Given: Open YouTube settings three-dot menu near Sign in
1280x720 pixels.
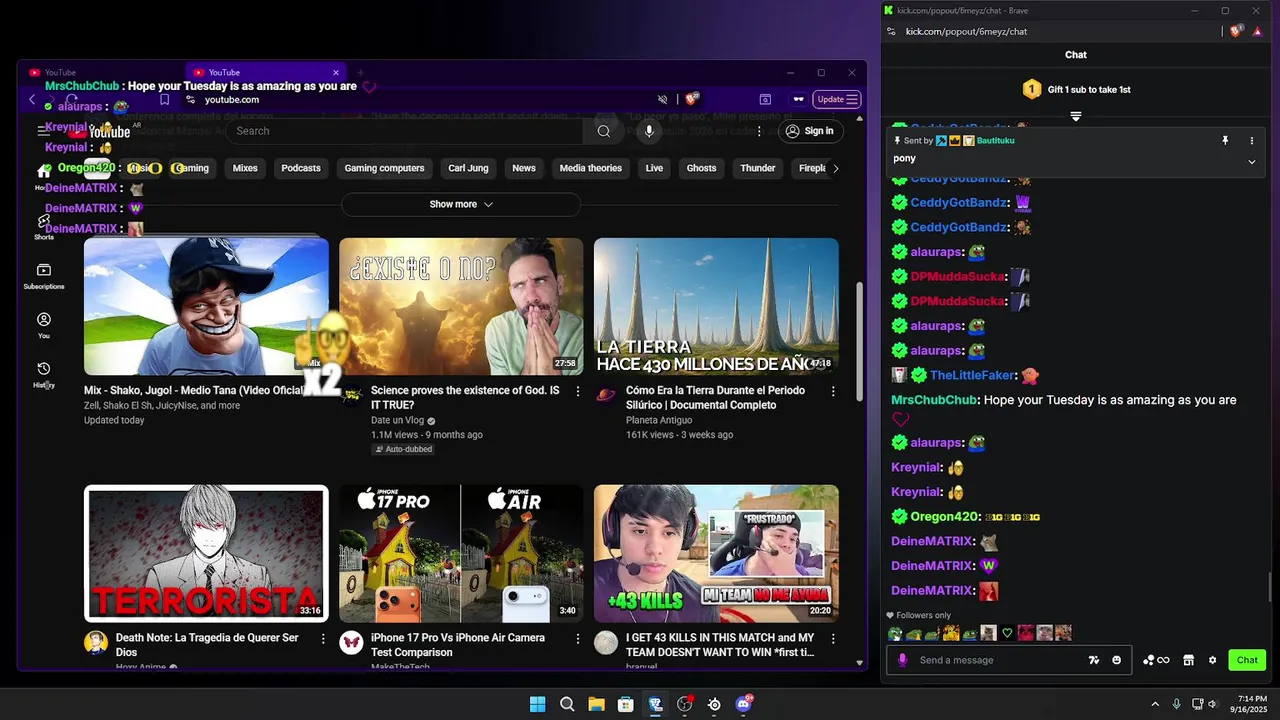Looking at the screenshot, I should click(759, 131).
